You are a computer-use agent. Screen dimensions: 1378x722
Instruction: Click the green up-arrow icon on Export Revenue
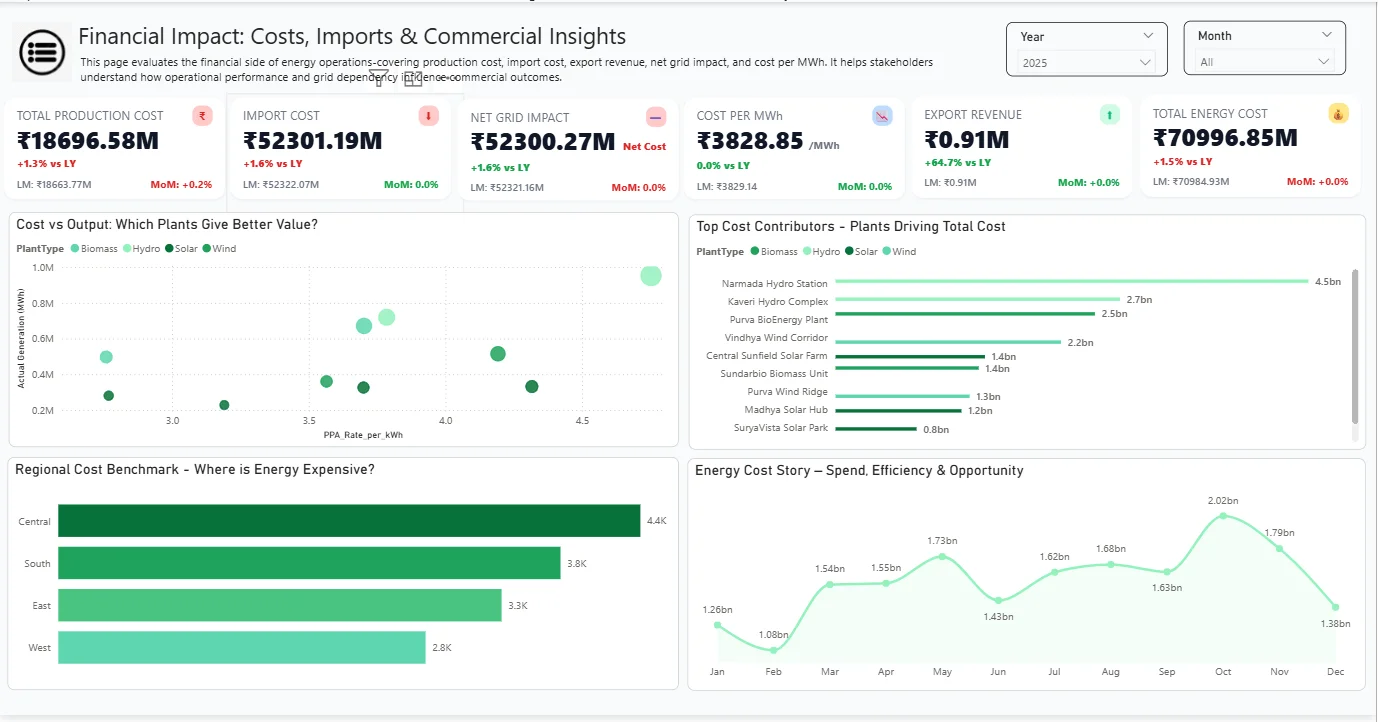(1109, 115)
